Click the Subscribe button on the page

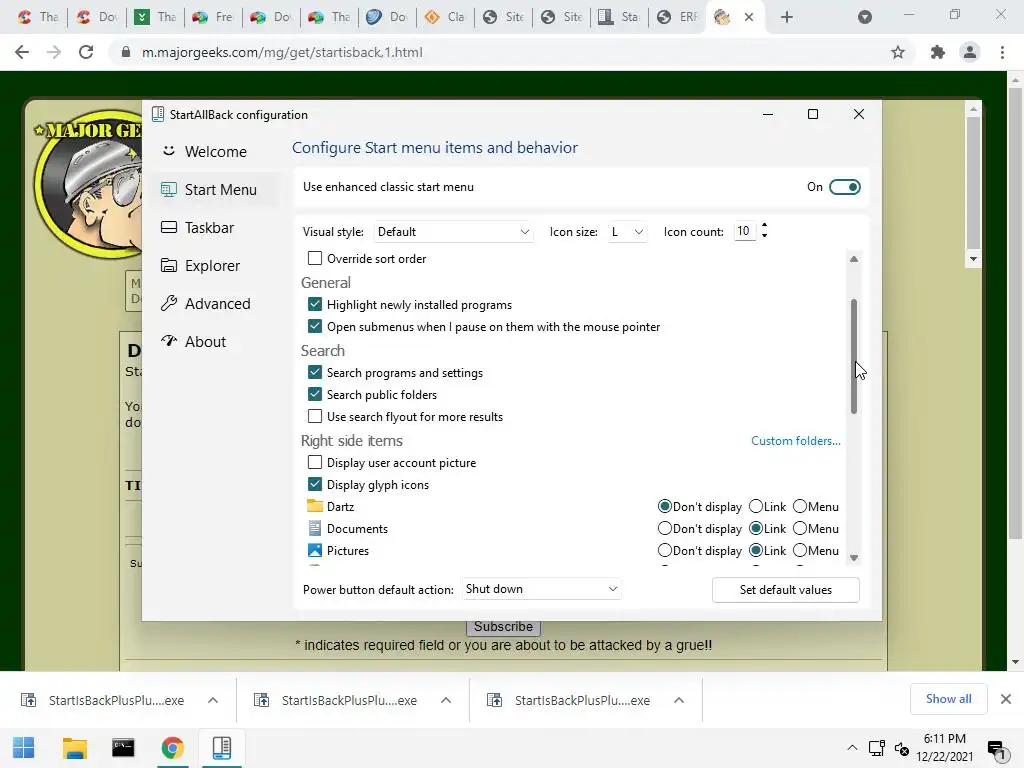pos(503,627)
